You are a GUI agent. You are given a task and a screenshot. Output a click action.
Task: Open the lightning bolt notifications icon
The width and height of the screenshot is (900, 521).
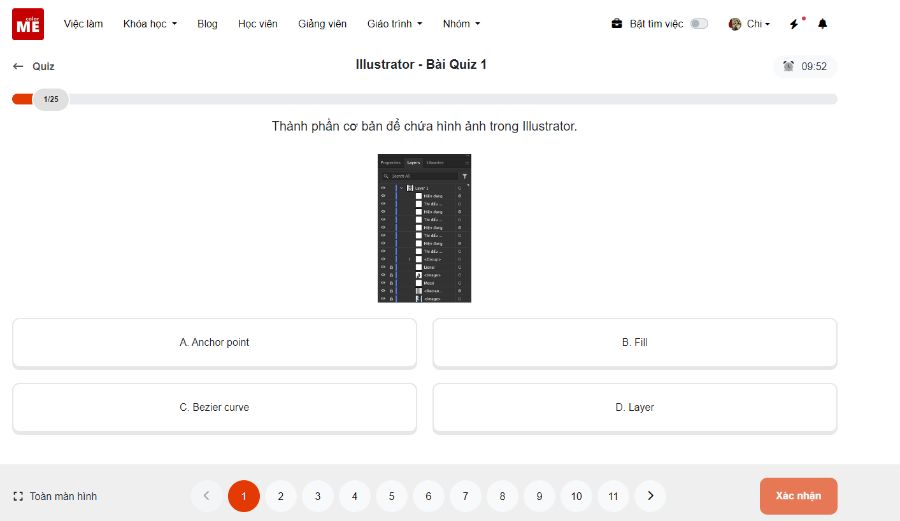pyautogui.click(x=794, y=24)
